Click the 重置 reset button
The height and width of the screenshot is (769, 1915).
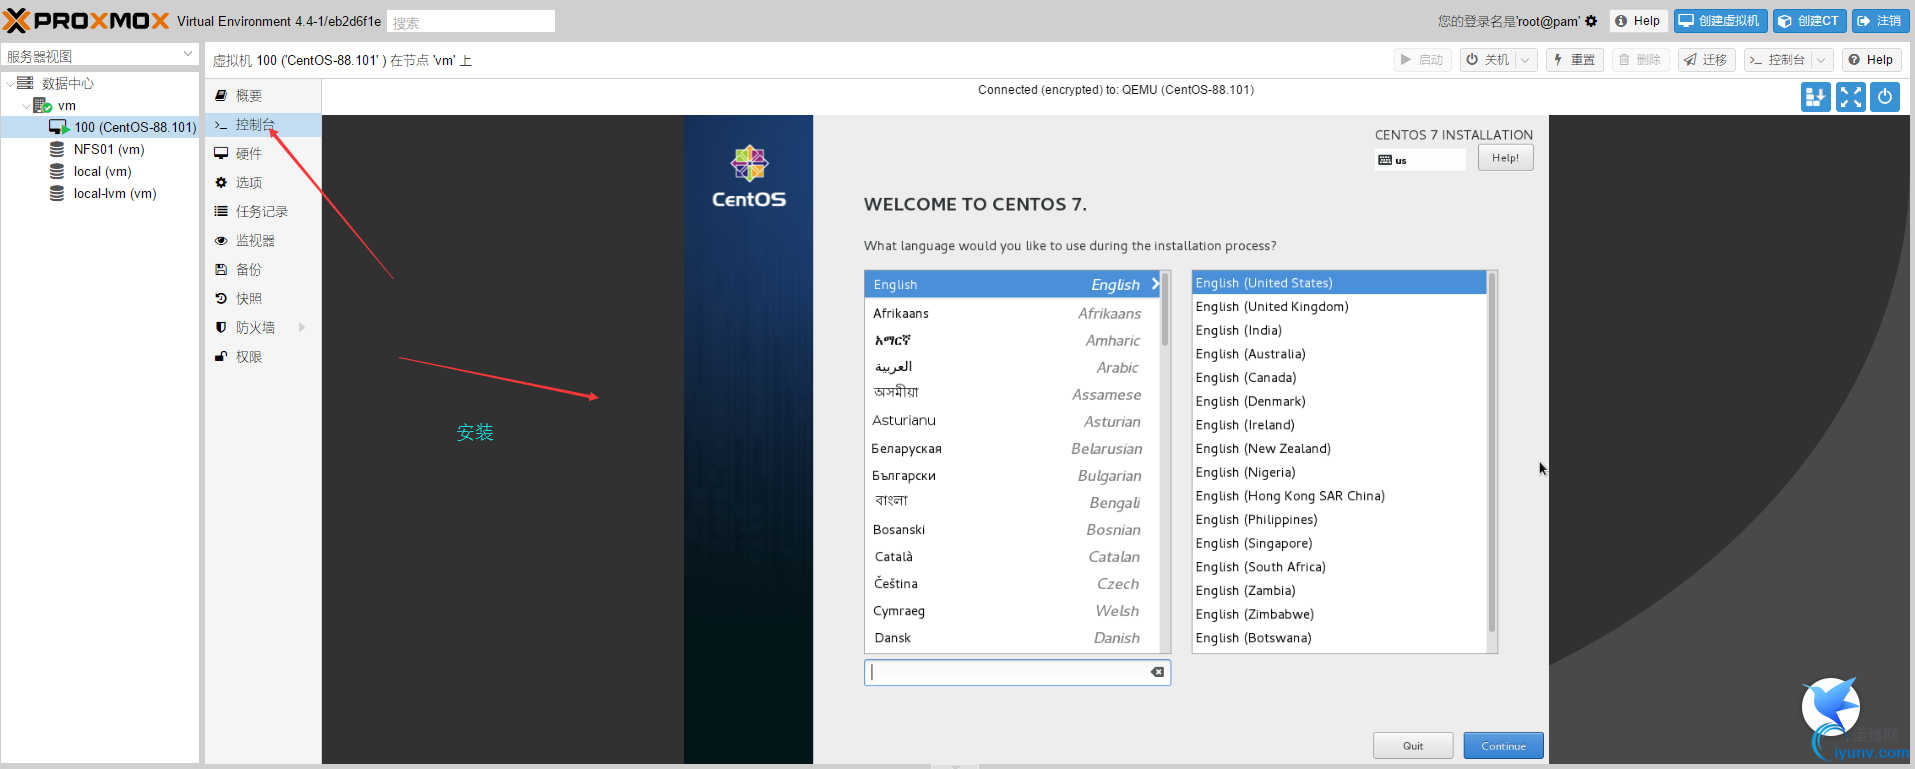click(1575, 60)
